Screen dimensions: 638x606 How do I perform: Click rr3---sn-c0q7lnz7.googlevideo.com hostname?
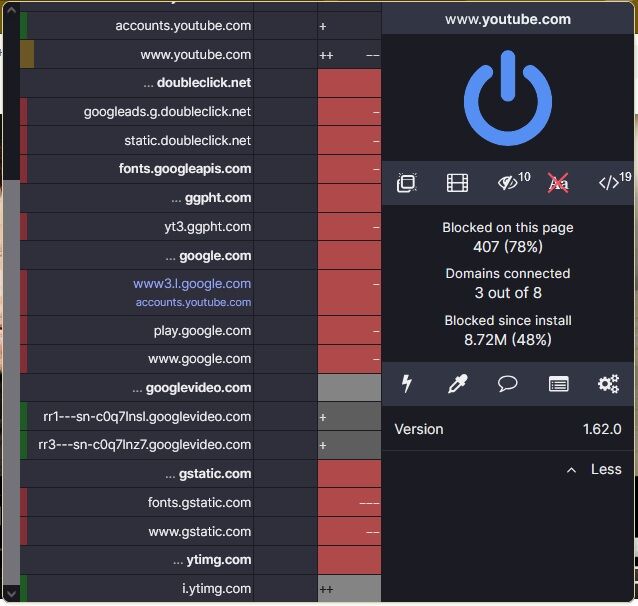click(144, 444)
